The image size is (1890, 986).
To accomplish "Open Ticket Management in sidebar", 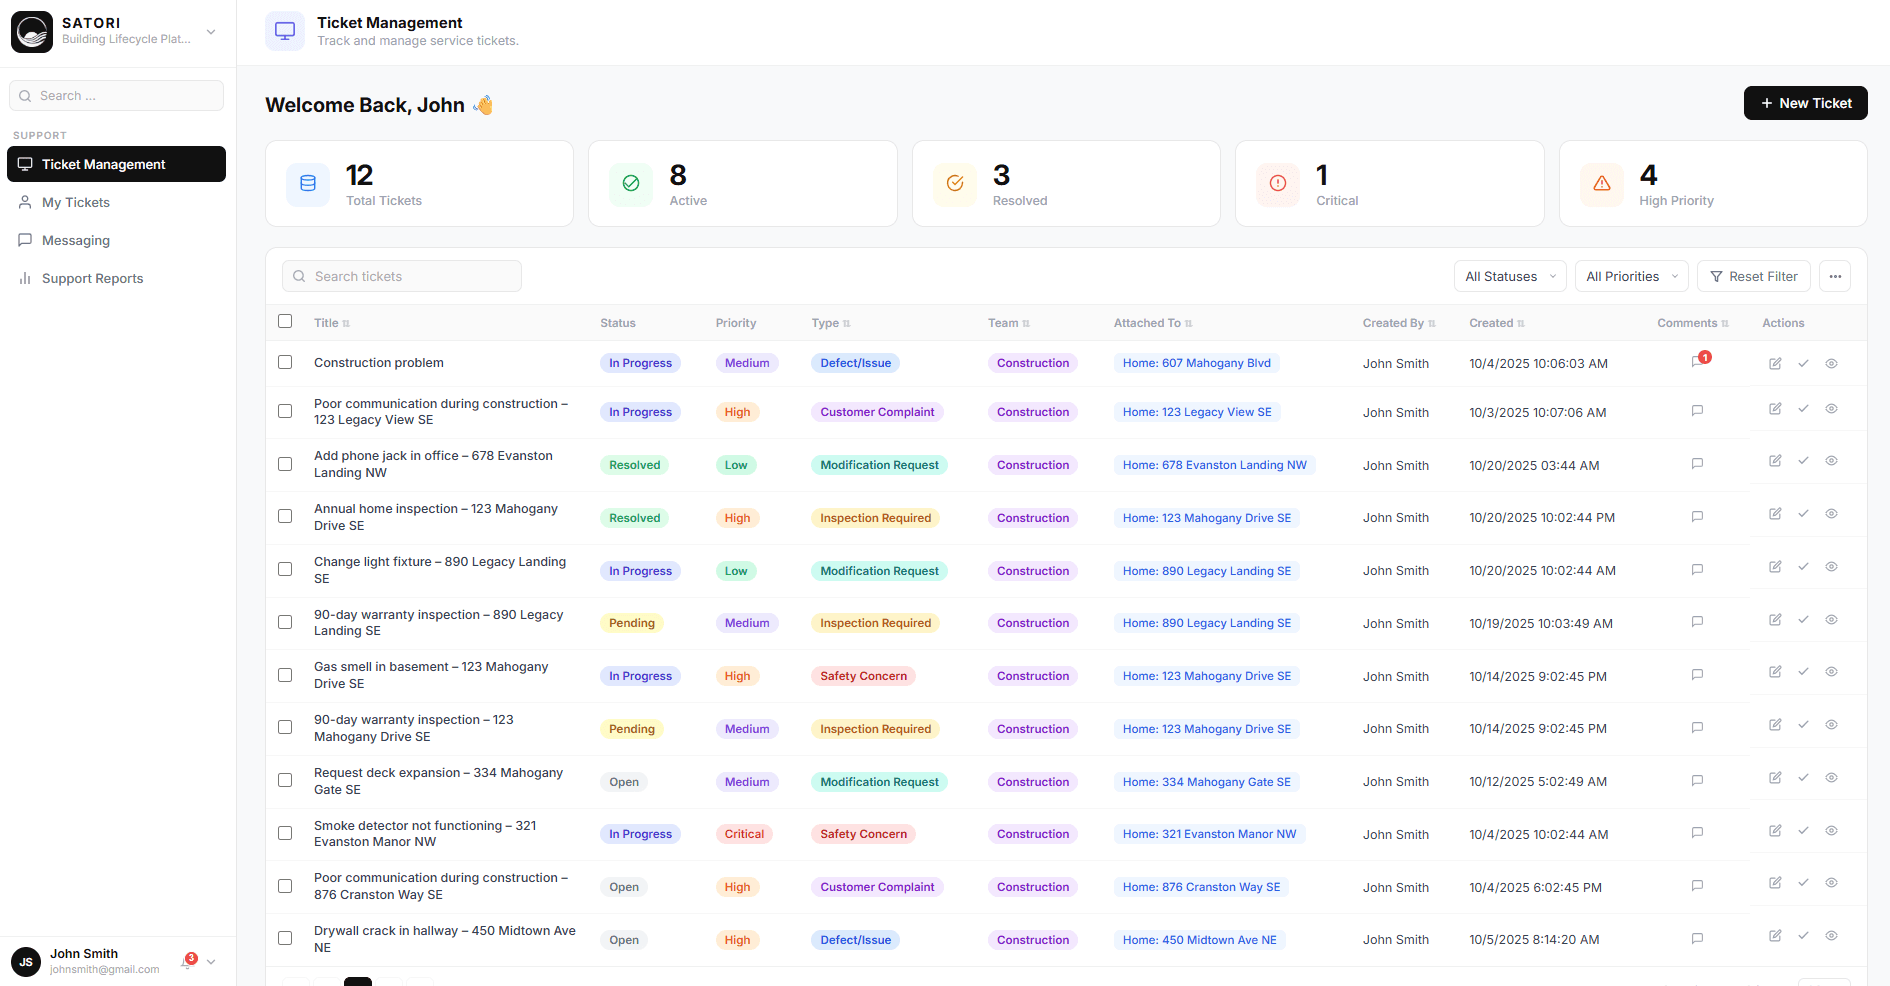I will pos(116,164).
